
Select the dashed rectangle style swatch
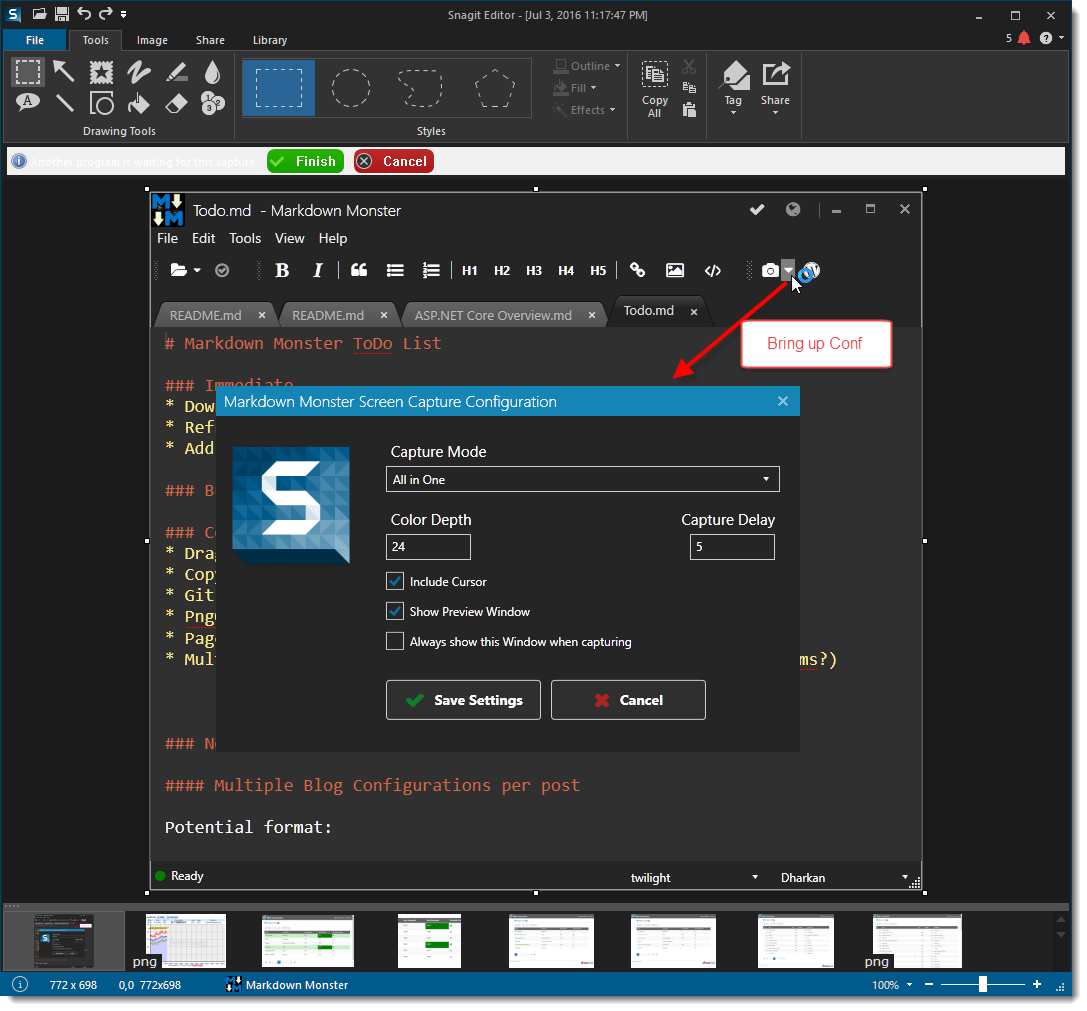coord(279,88)
